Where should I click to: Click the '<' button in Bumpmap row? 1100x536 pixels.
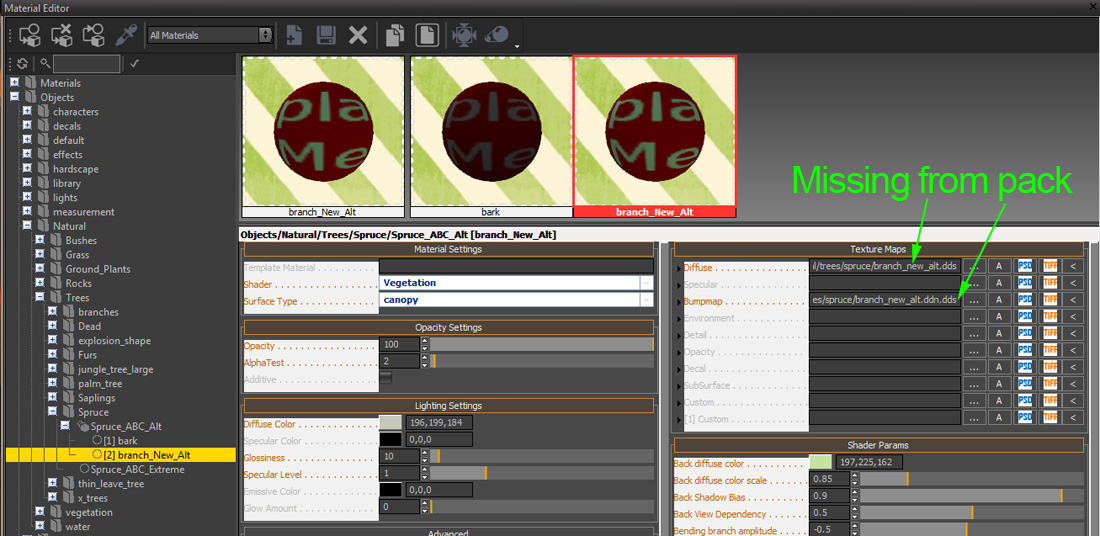(1073, 300)
